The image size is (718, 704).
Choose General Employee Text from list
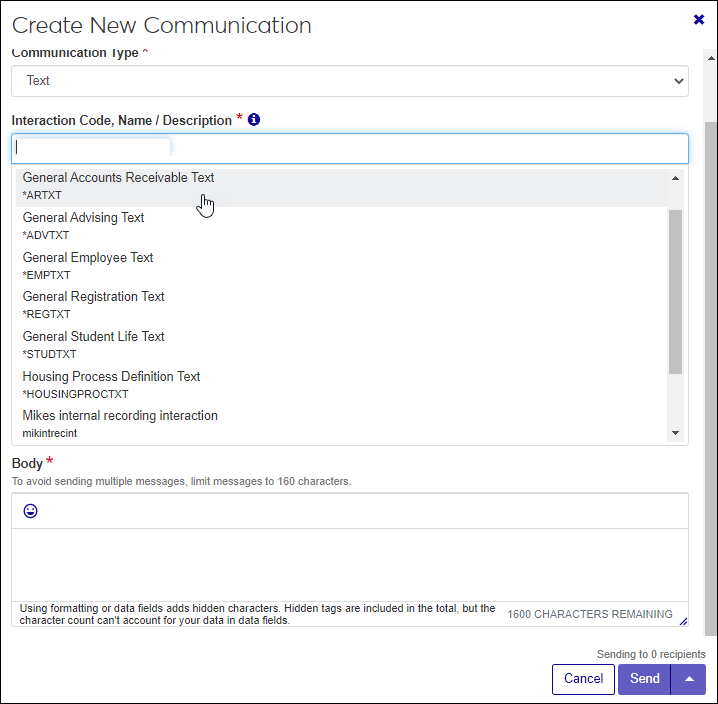tap(88, 265)
